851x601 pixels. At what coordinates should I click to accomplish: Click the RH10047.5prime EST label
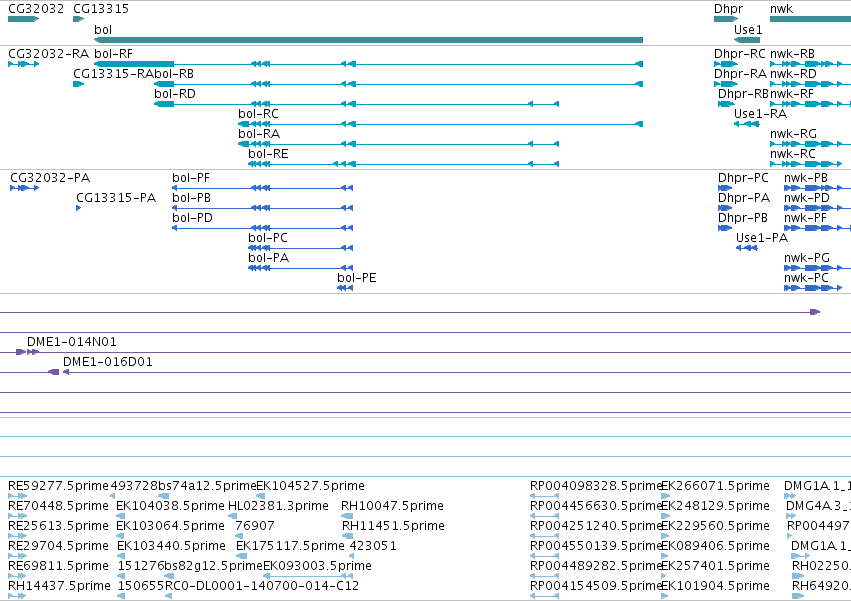(x=392, y=505)
